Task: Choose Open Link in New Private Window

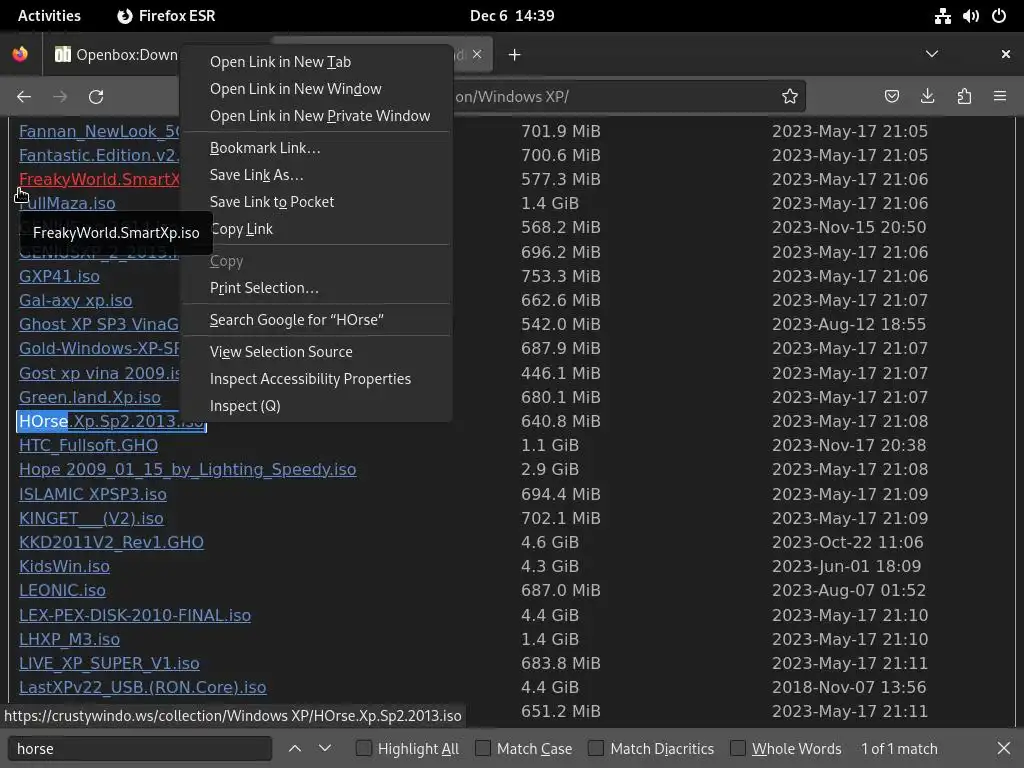Action: (x=317, y=116)
